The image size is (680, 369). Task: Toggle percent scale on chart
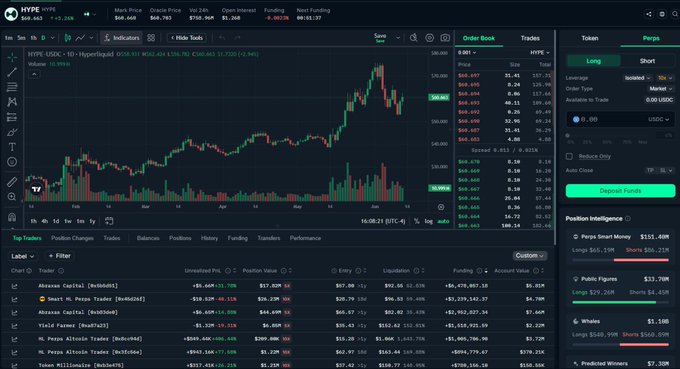416,221
